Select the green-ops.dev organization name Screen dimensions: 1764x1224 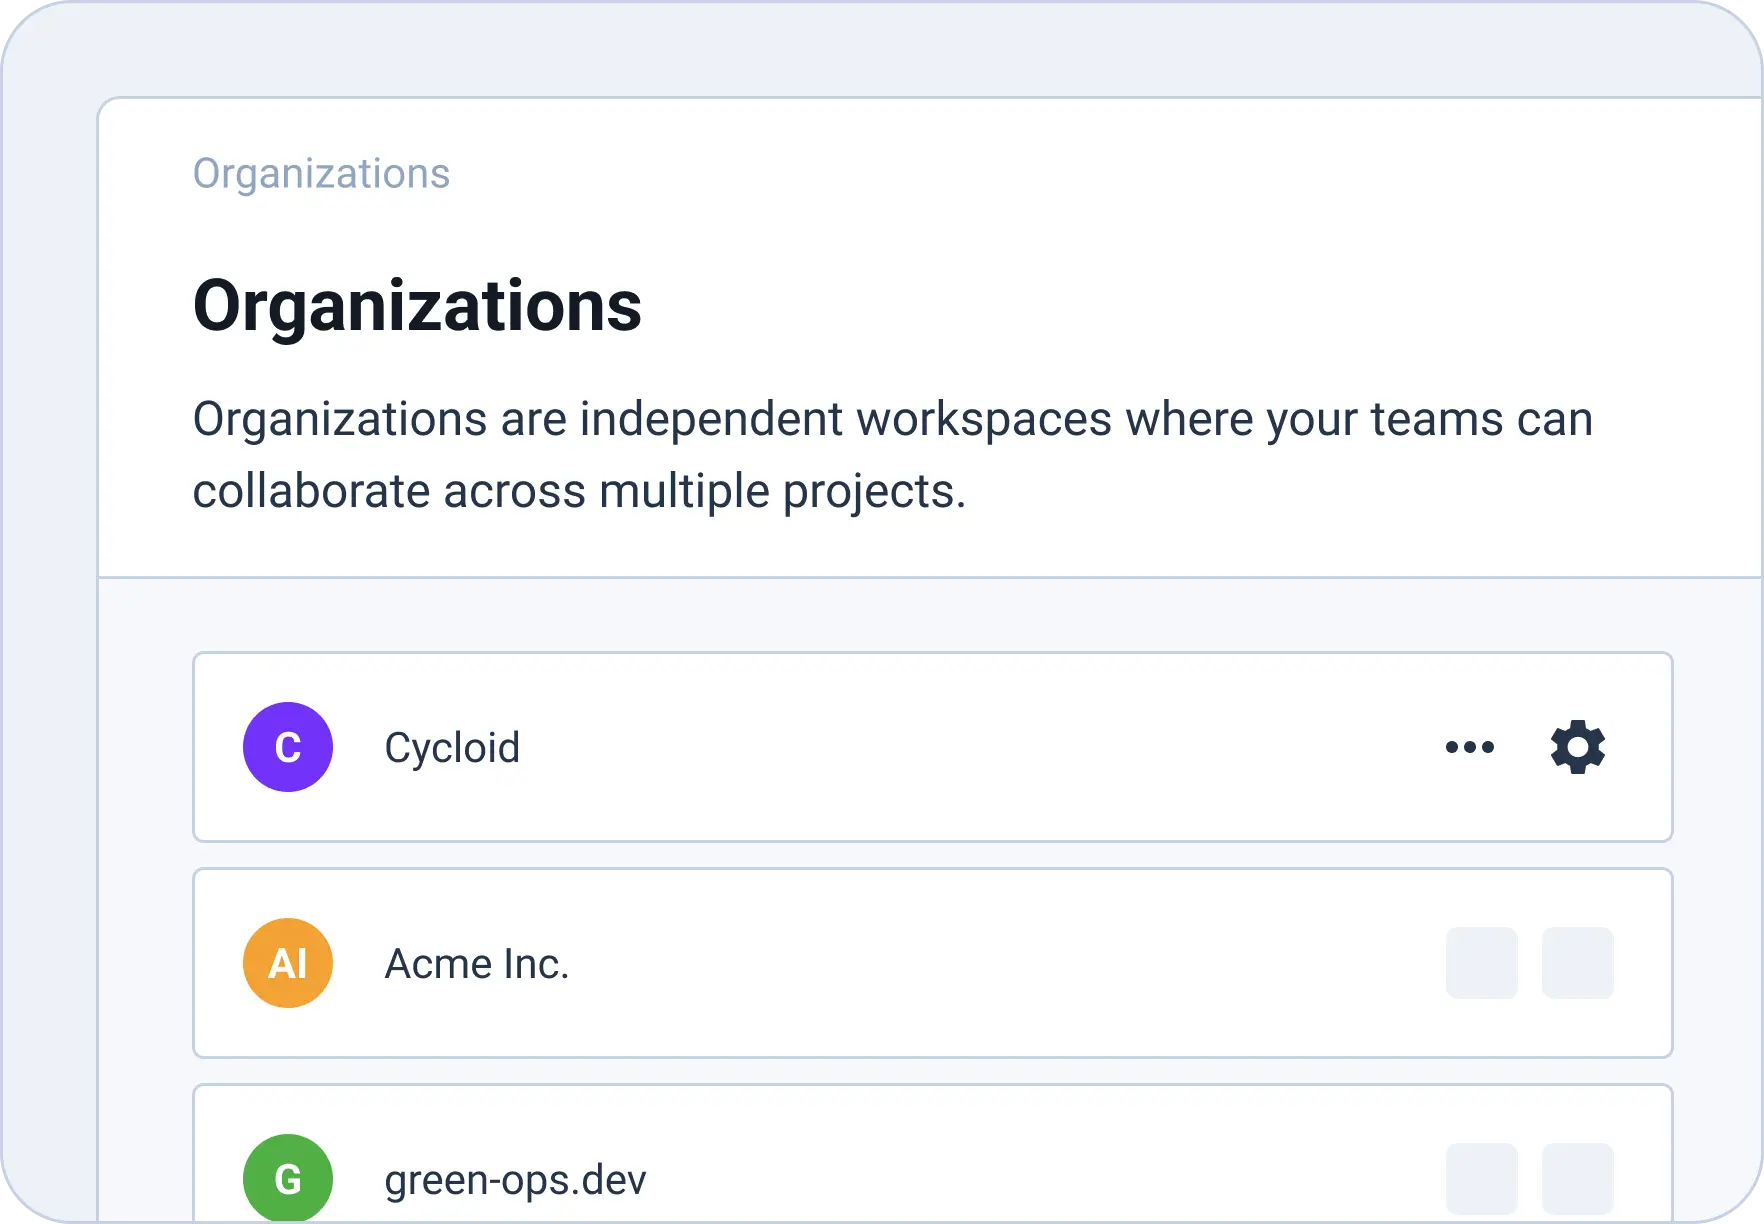[x=515, y=1180]
